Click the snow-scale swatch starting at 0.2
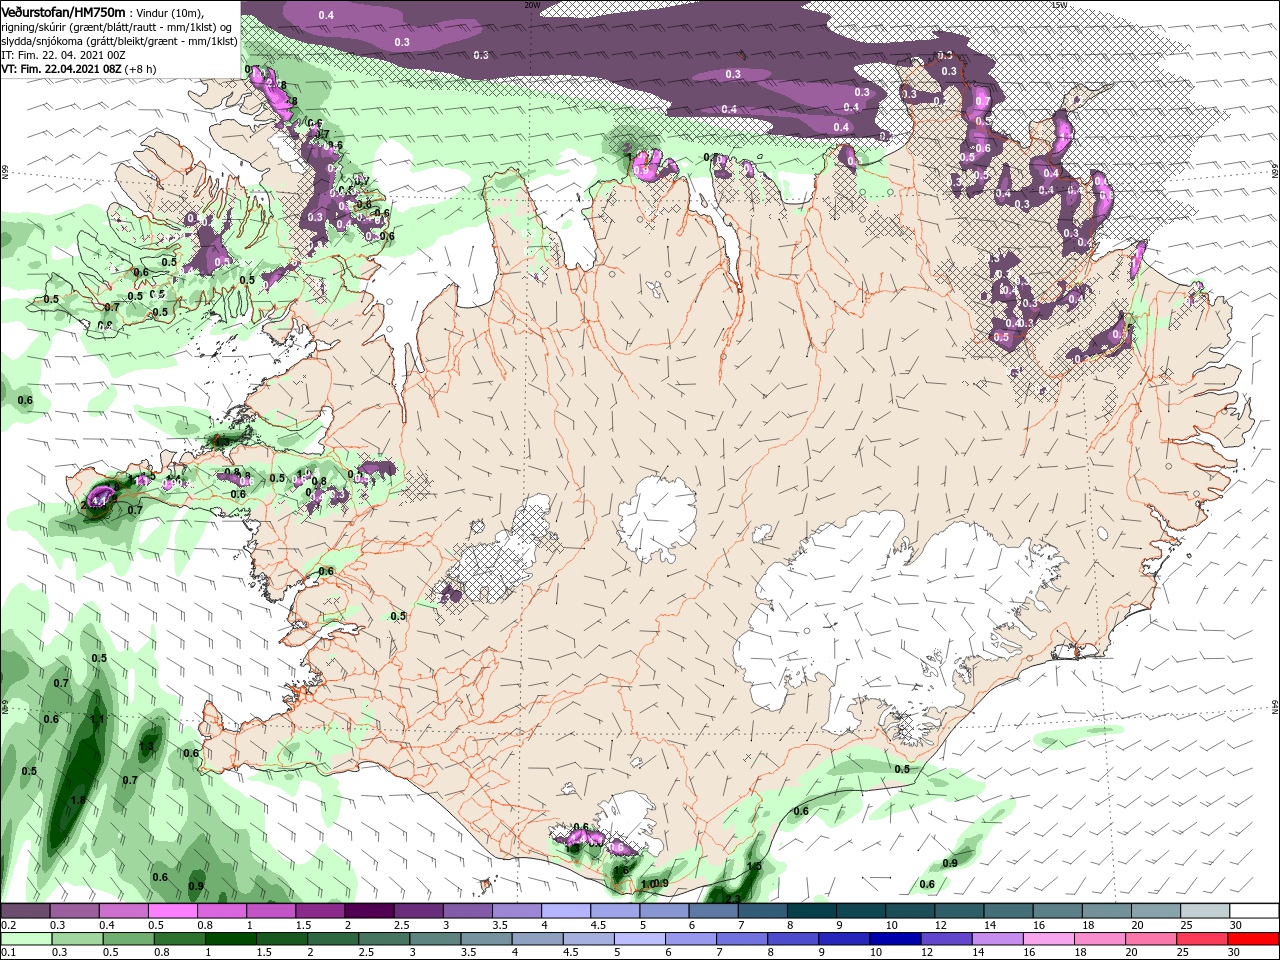This screenshot has height=960, width=1280. (25, 911)
